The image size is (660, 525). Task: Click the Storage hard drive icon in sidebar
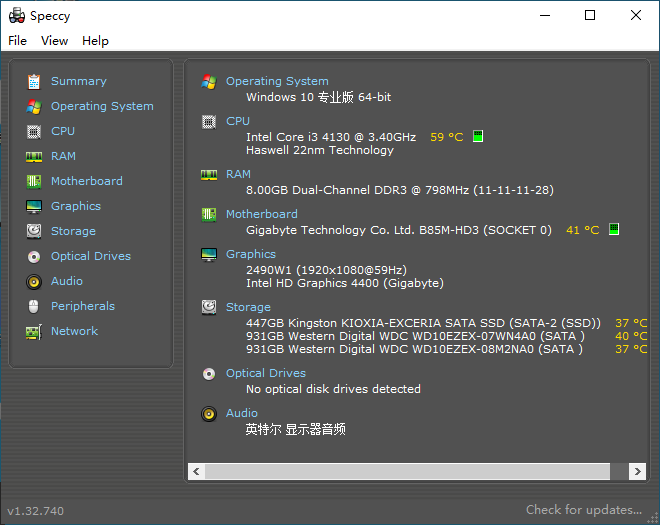34,231
